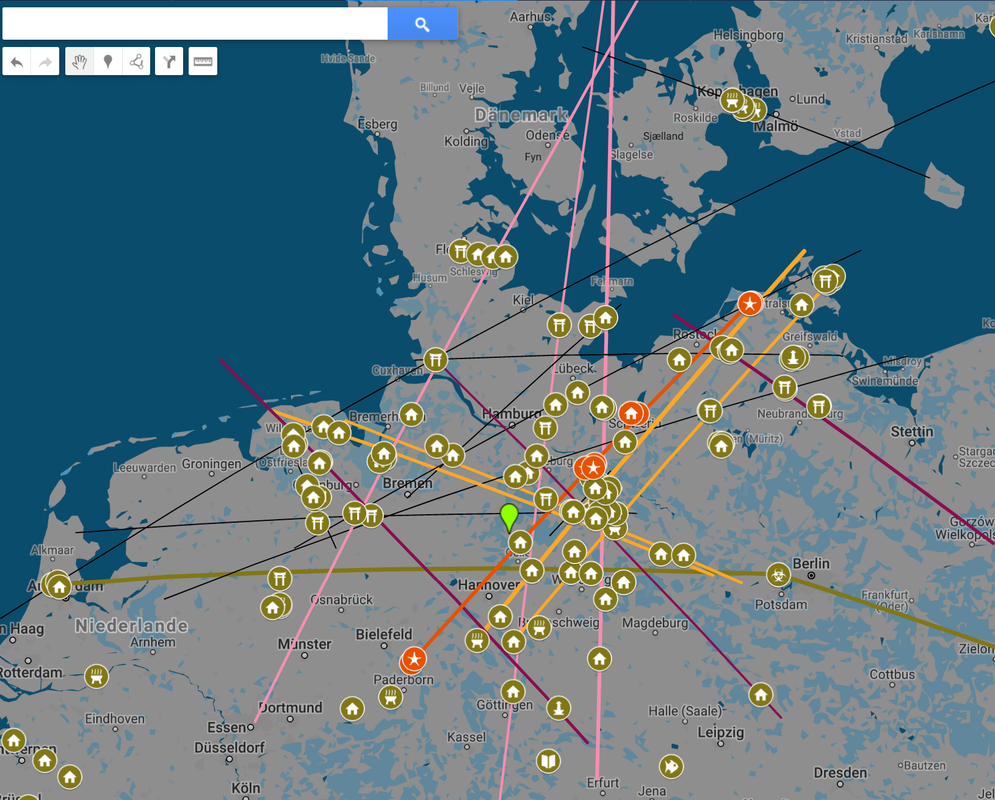Focus the map search input field
Image resolution: width=995 pixels, height=800 pixels.
195,24
